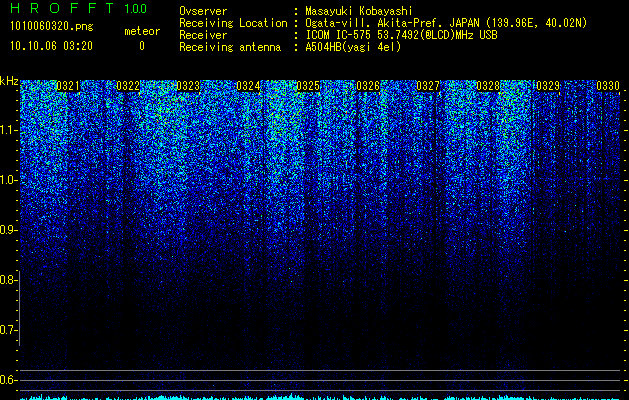629x400 pixels.
Task: Select the 0324 time marker
Action: coord(248,86)
